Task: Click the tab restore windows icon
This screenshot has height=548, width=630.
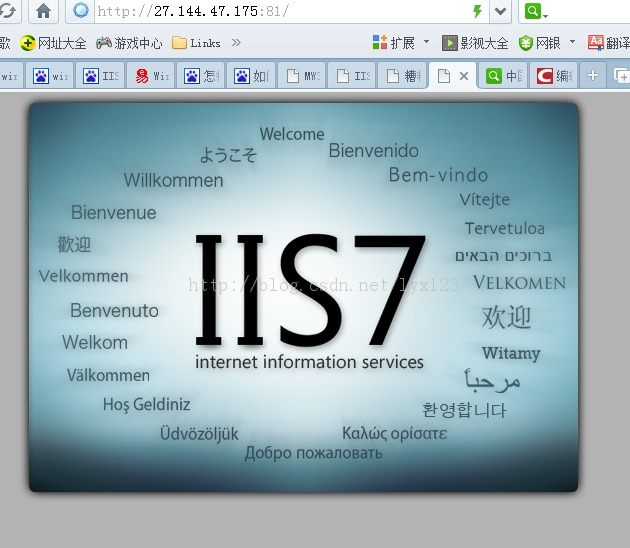Action: [x=621, y=75]
